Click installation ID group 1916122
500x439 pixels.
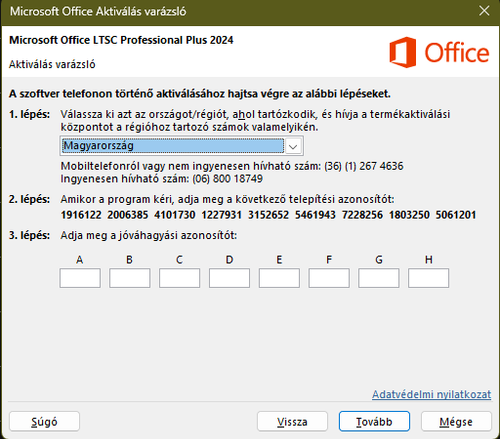coord(81,215)
